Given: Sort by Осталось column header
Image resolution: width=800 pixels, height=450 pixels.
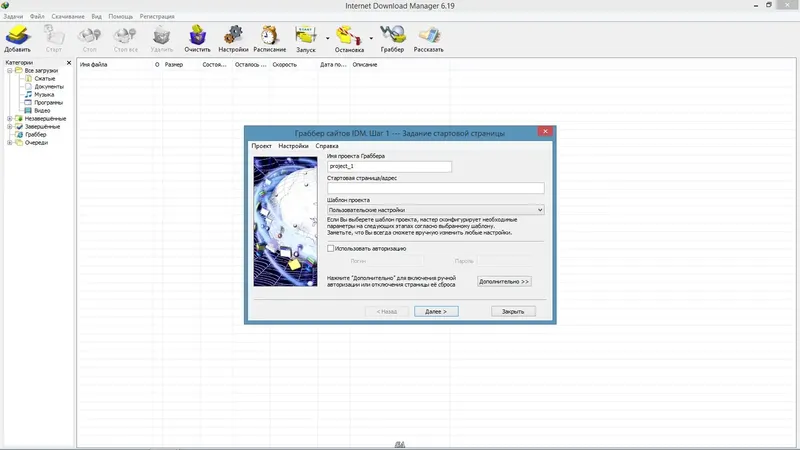Looking at the screenshot, I should point(251,65).
